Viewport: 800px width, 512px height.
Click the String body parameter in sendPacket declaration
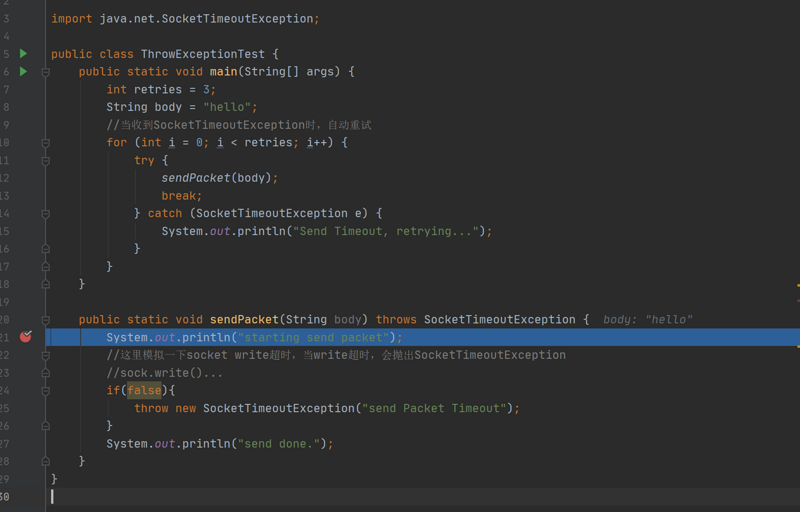click(x=323, y=320)
